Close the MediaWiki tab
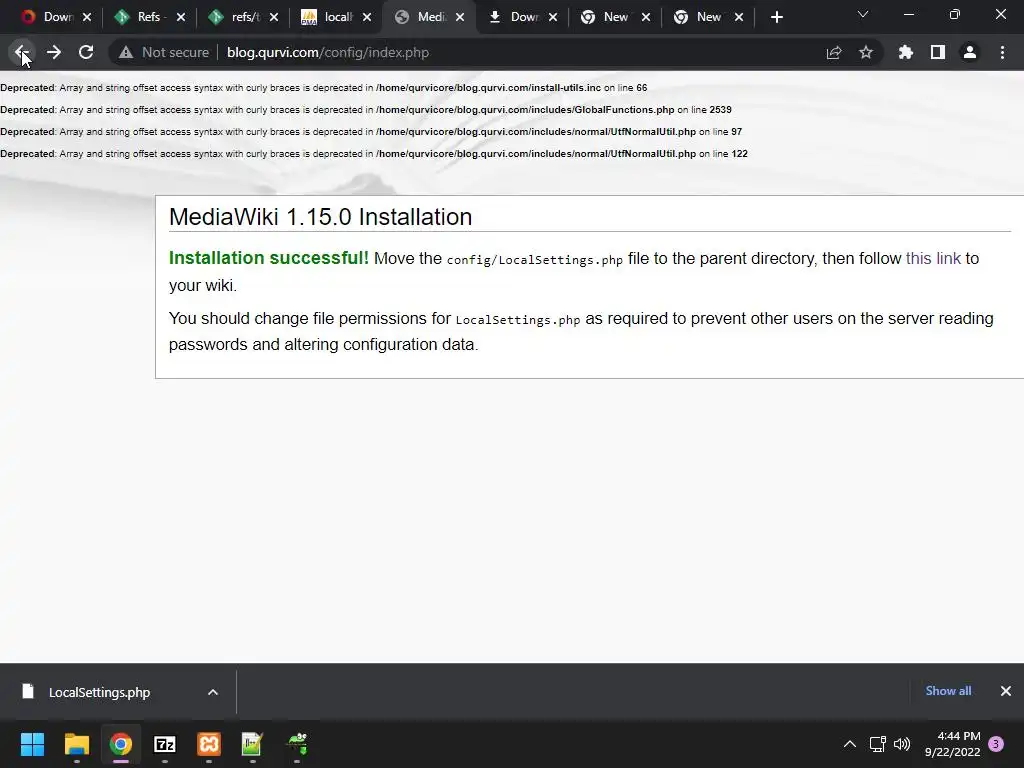Screen dimensions: 1024x768 pyautogui.click(x=460, y=17)
